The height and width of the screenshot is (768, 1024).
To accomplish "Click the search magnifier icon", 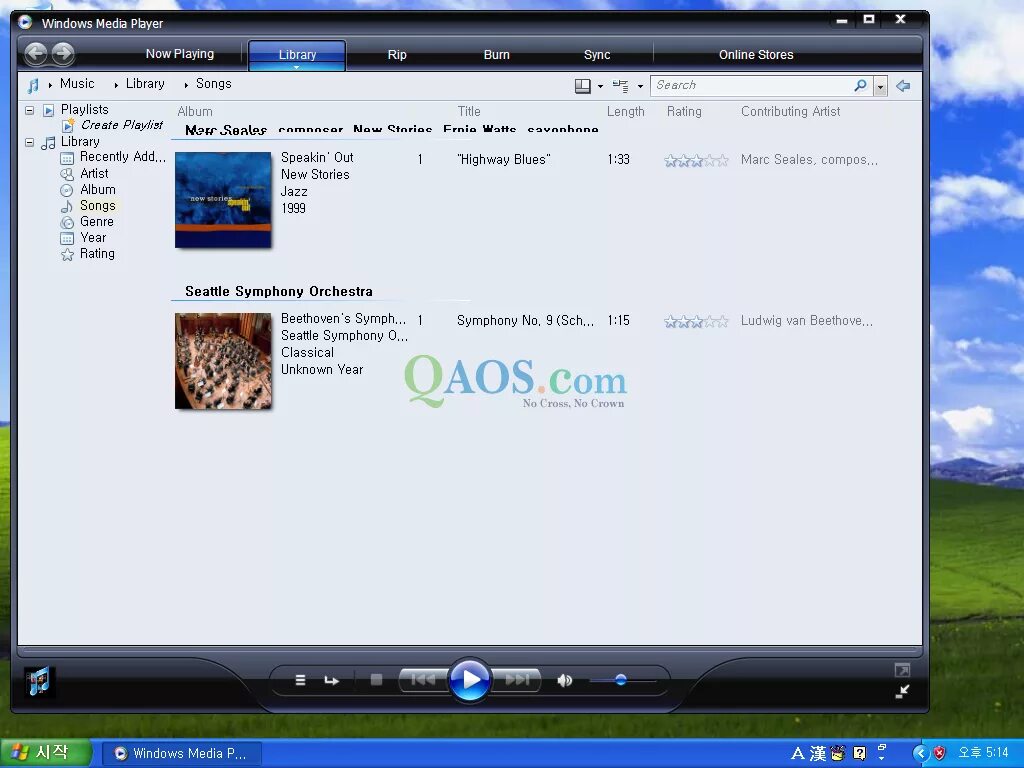I will (861, 86).
